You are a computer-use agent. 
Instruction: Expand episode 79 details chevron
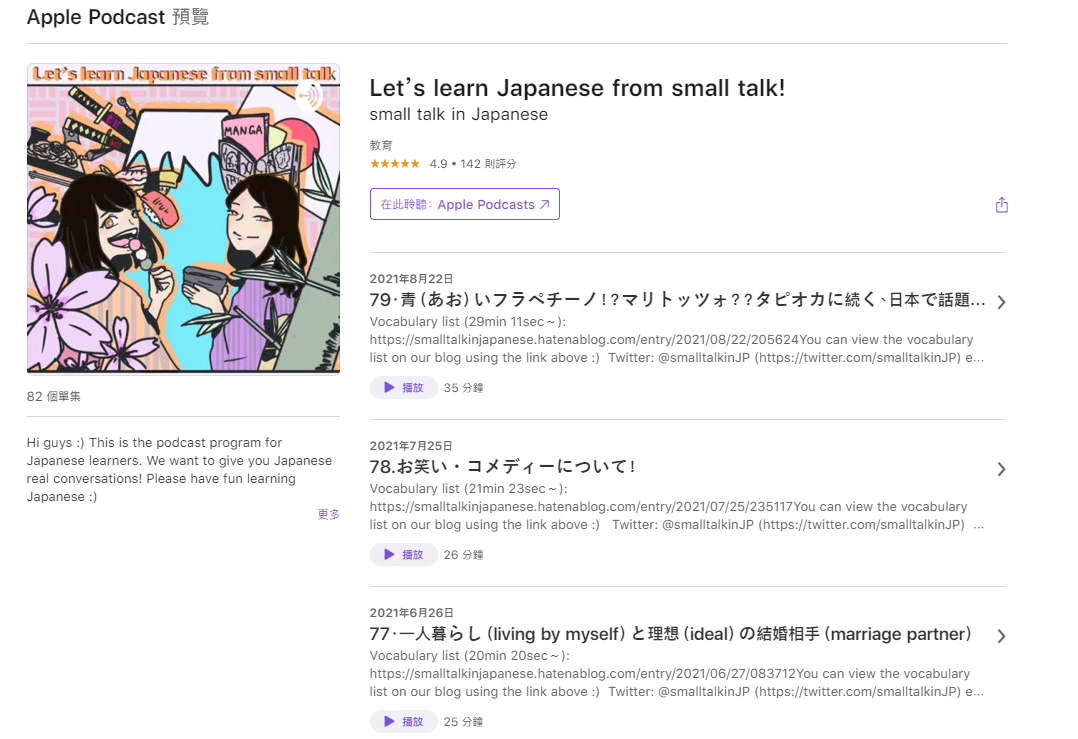click(x=1001, y=302)
